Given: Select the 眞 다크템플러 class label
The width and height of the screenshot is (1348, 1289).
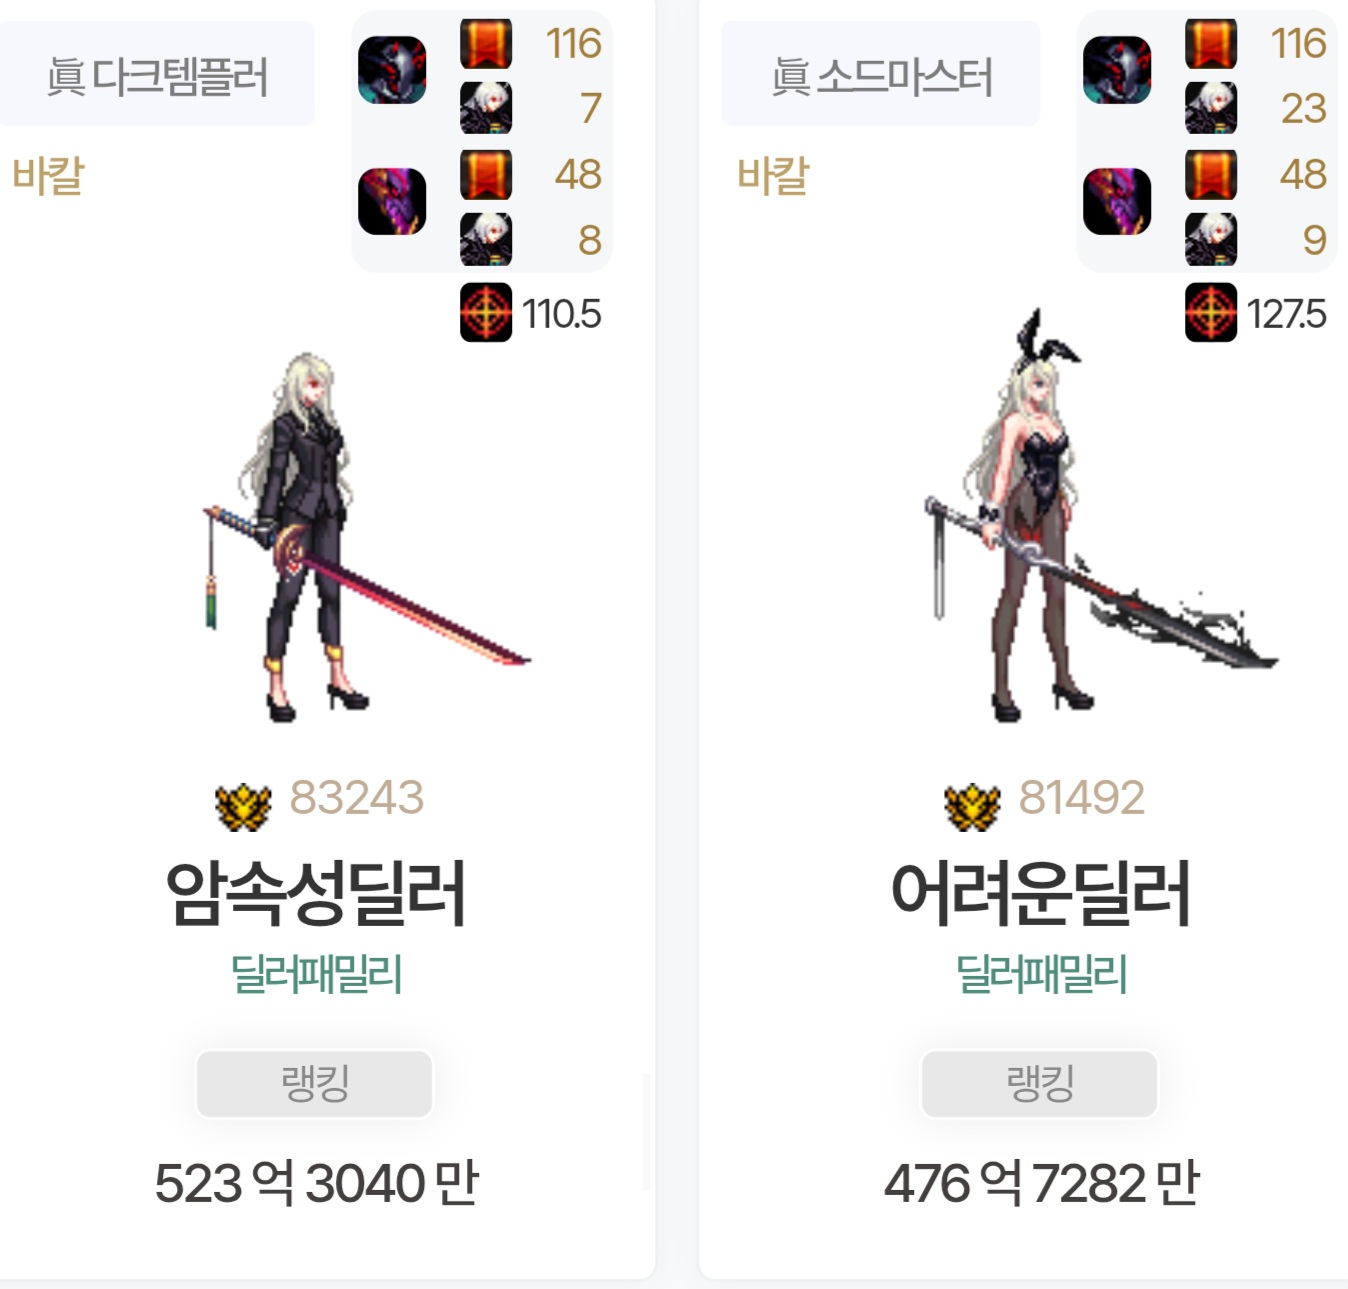Looking at the screenshot, I should click(x=157, y=75).
